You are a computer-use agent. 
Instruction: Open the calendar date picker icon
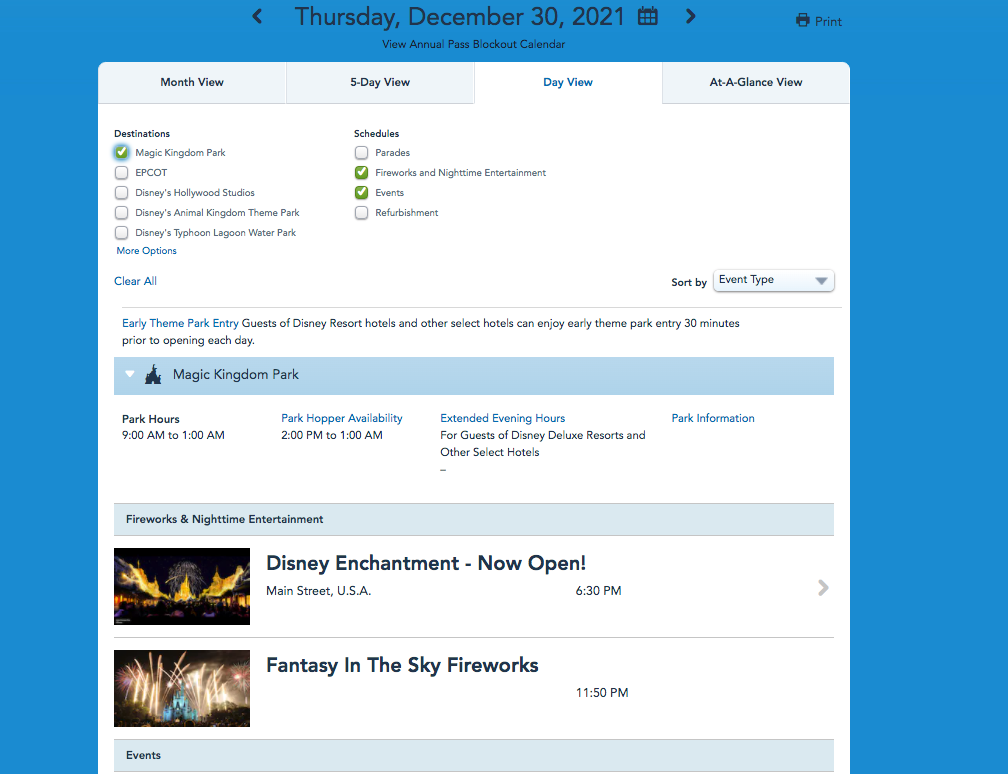pos(648,16)
